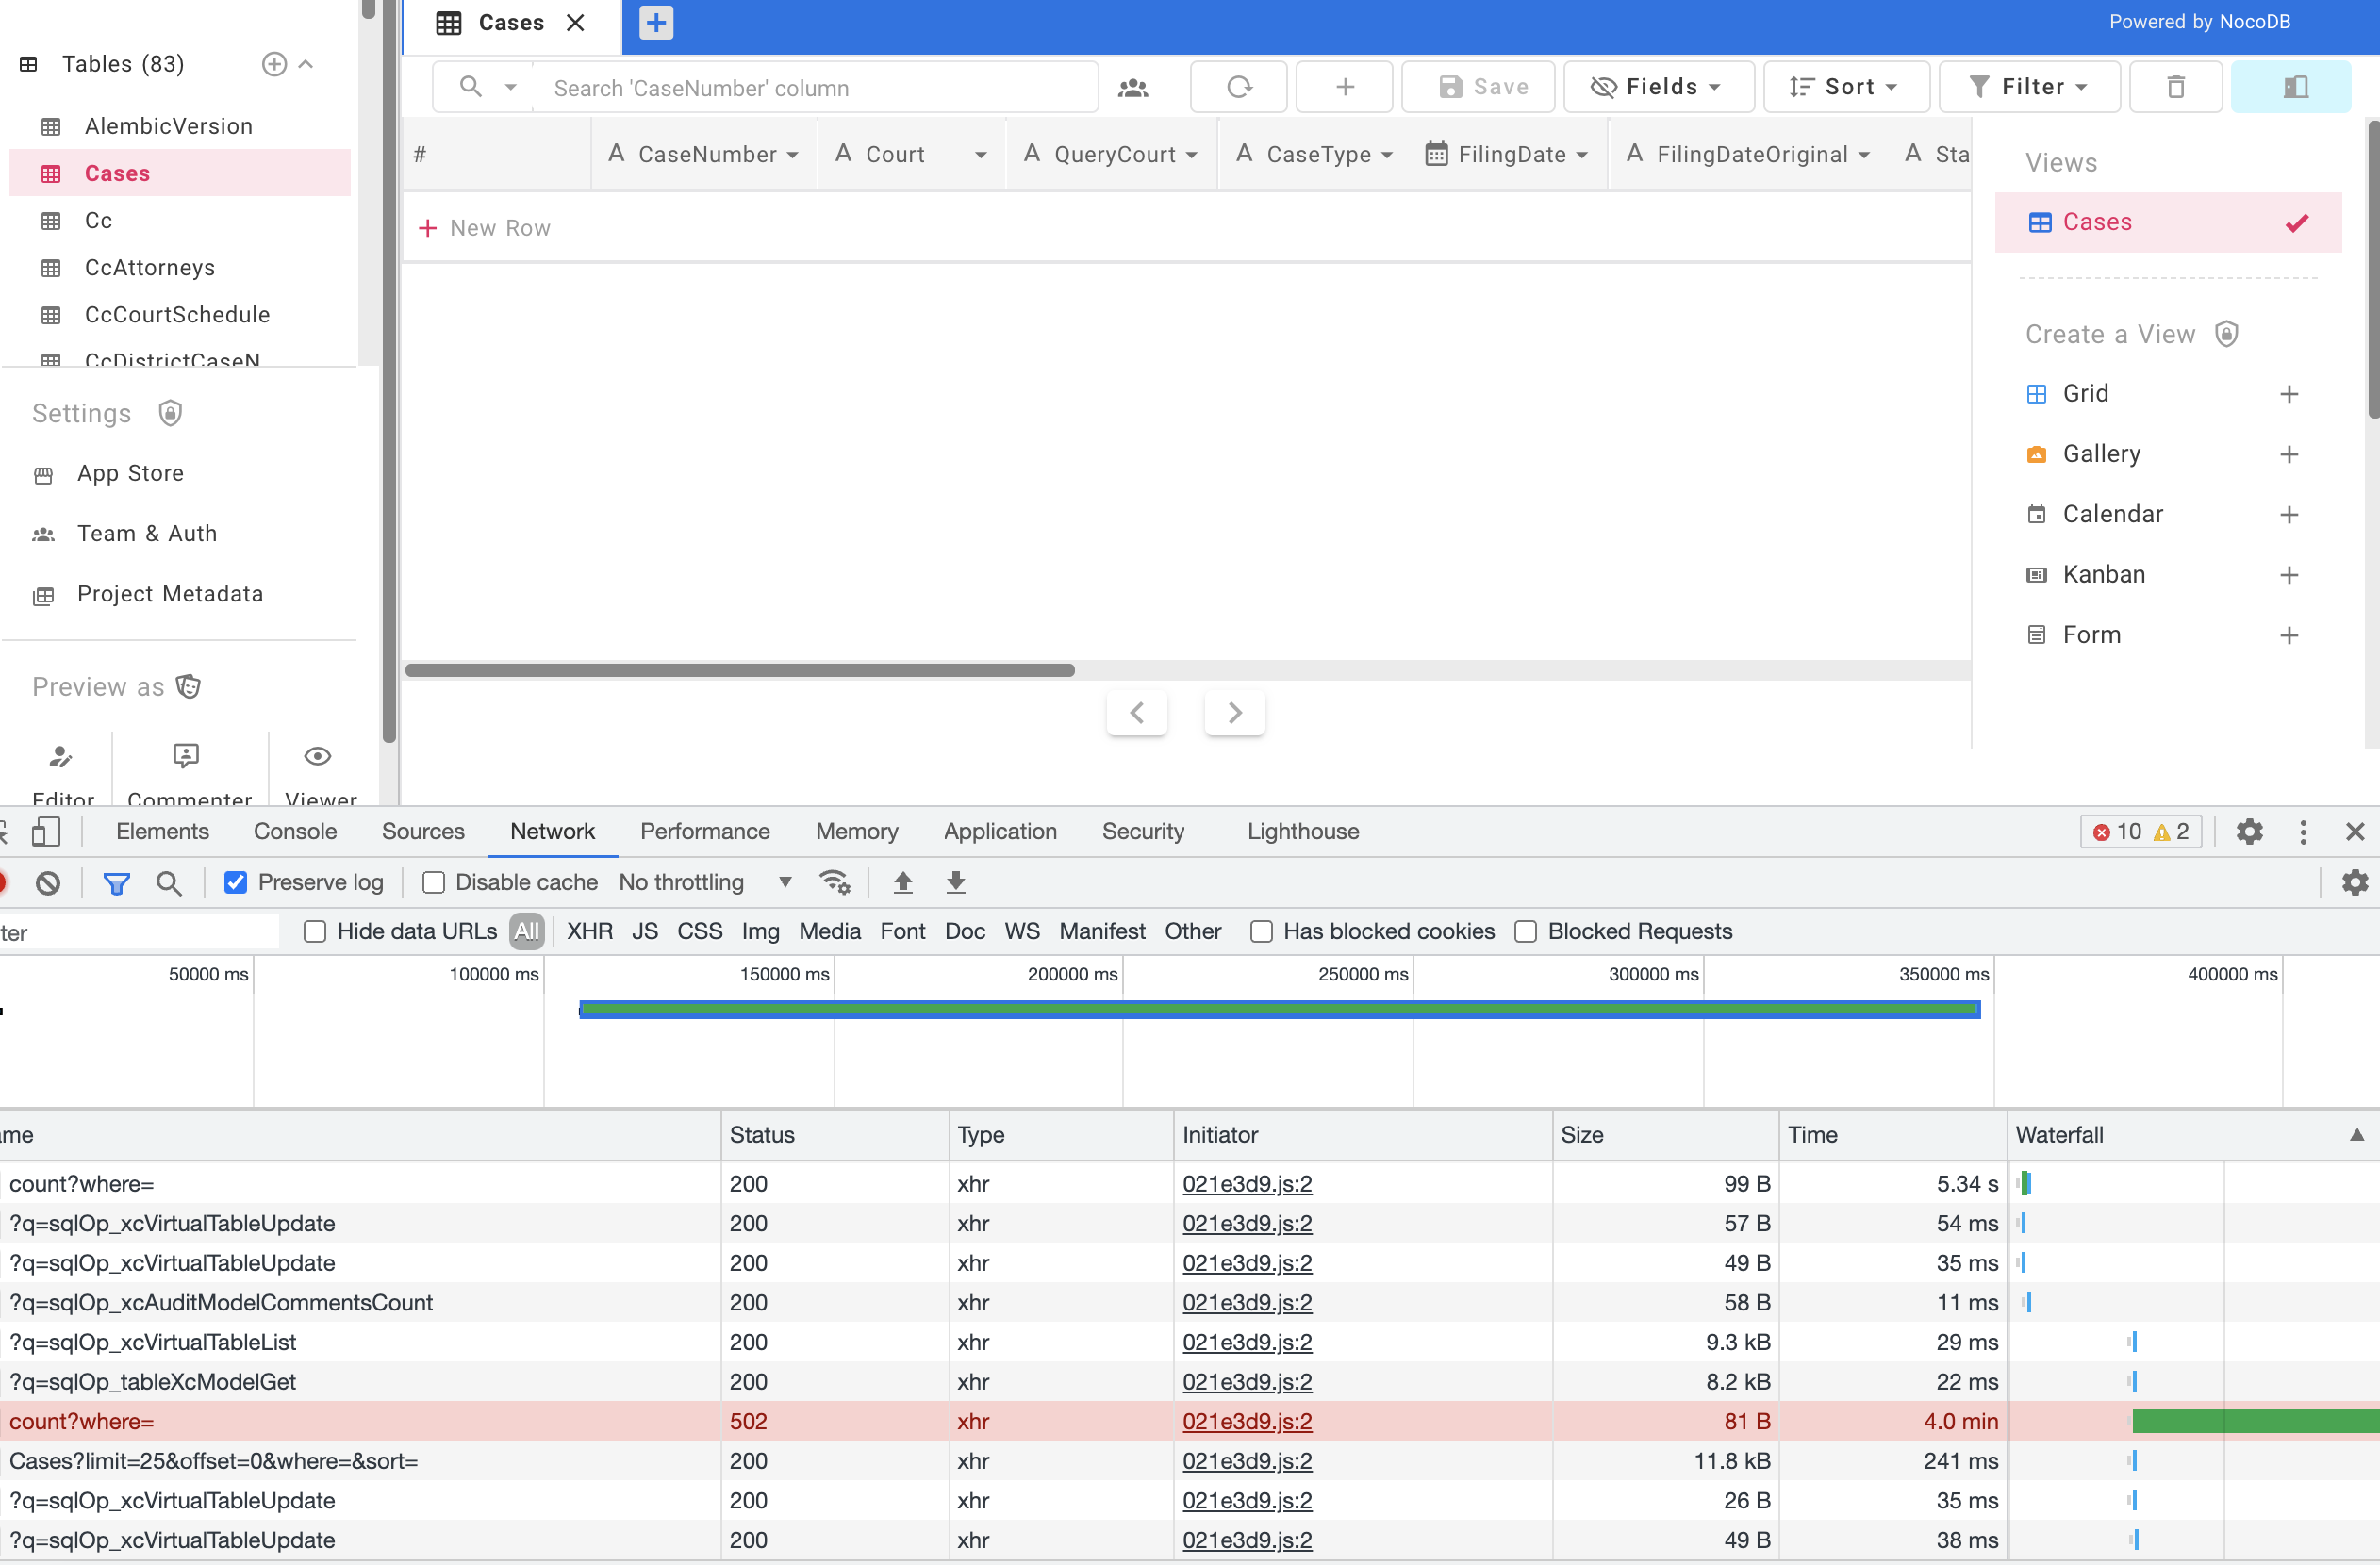Switch to the Console tab
Viewport: 2380px width, 1565px height.
pyautogui.click(x=294, y=831)
